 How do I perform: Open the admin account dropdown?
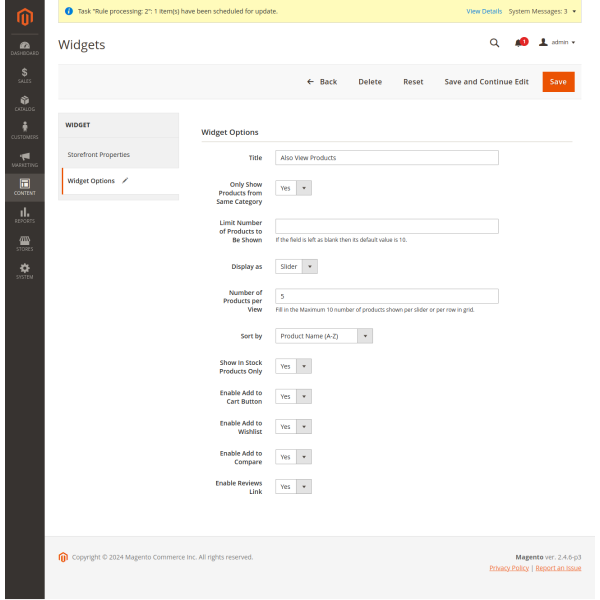558,43
